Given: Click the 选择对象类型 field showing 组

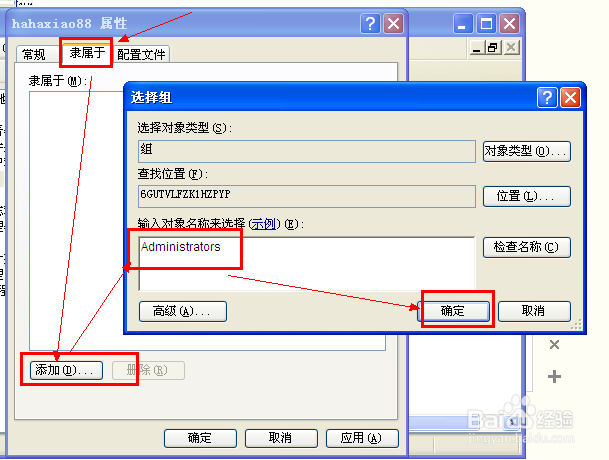Looking at the screenshot, I should click(307, 151).
